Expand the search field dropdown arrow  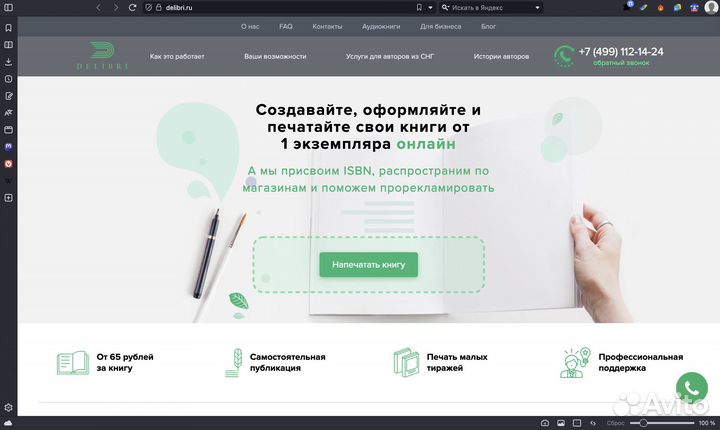tap(537, 7)
